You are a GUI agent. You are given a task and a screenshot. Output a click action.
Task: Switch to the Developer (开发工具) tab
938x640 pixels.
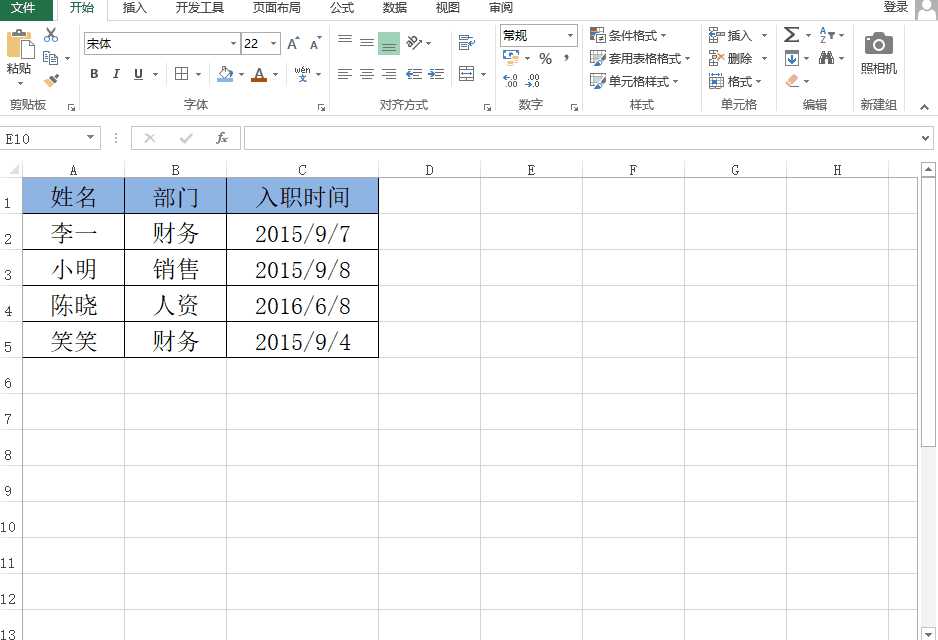(200, 8)
